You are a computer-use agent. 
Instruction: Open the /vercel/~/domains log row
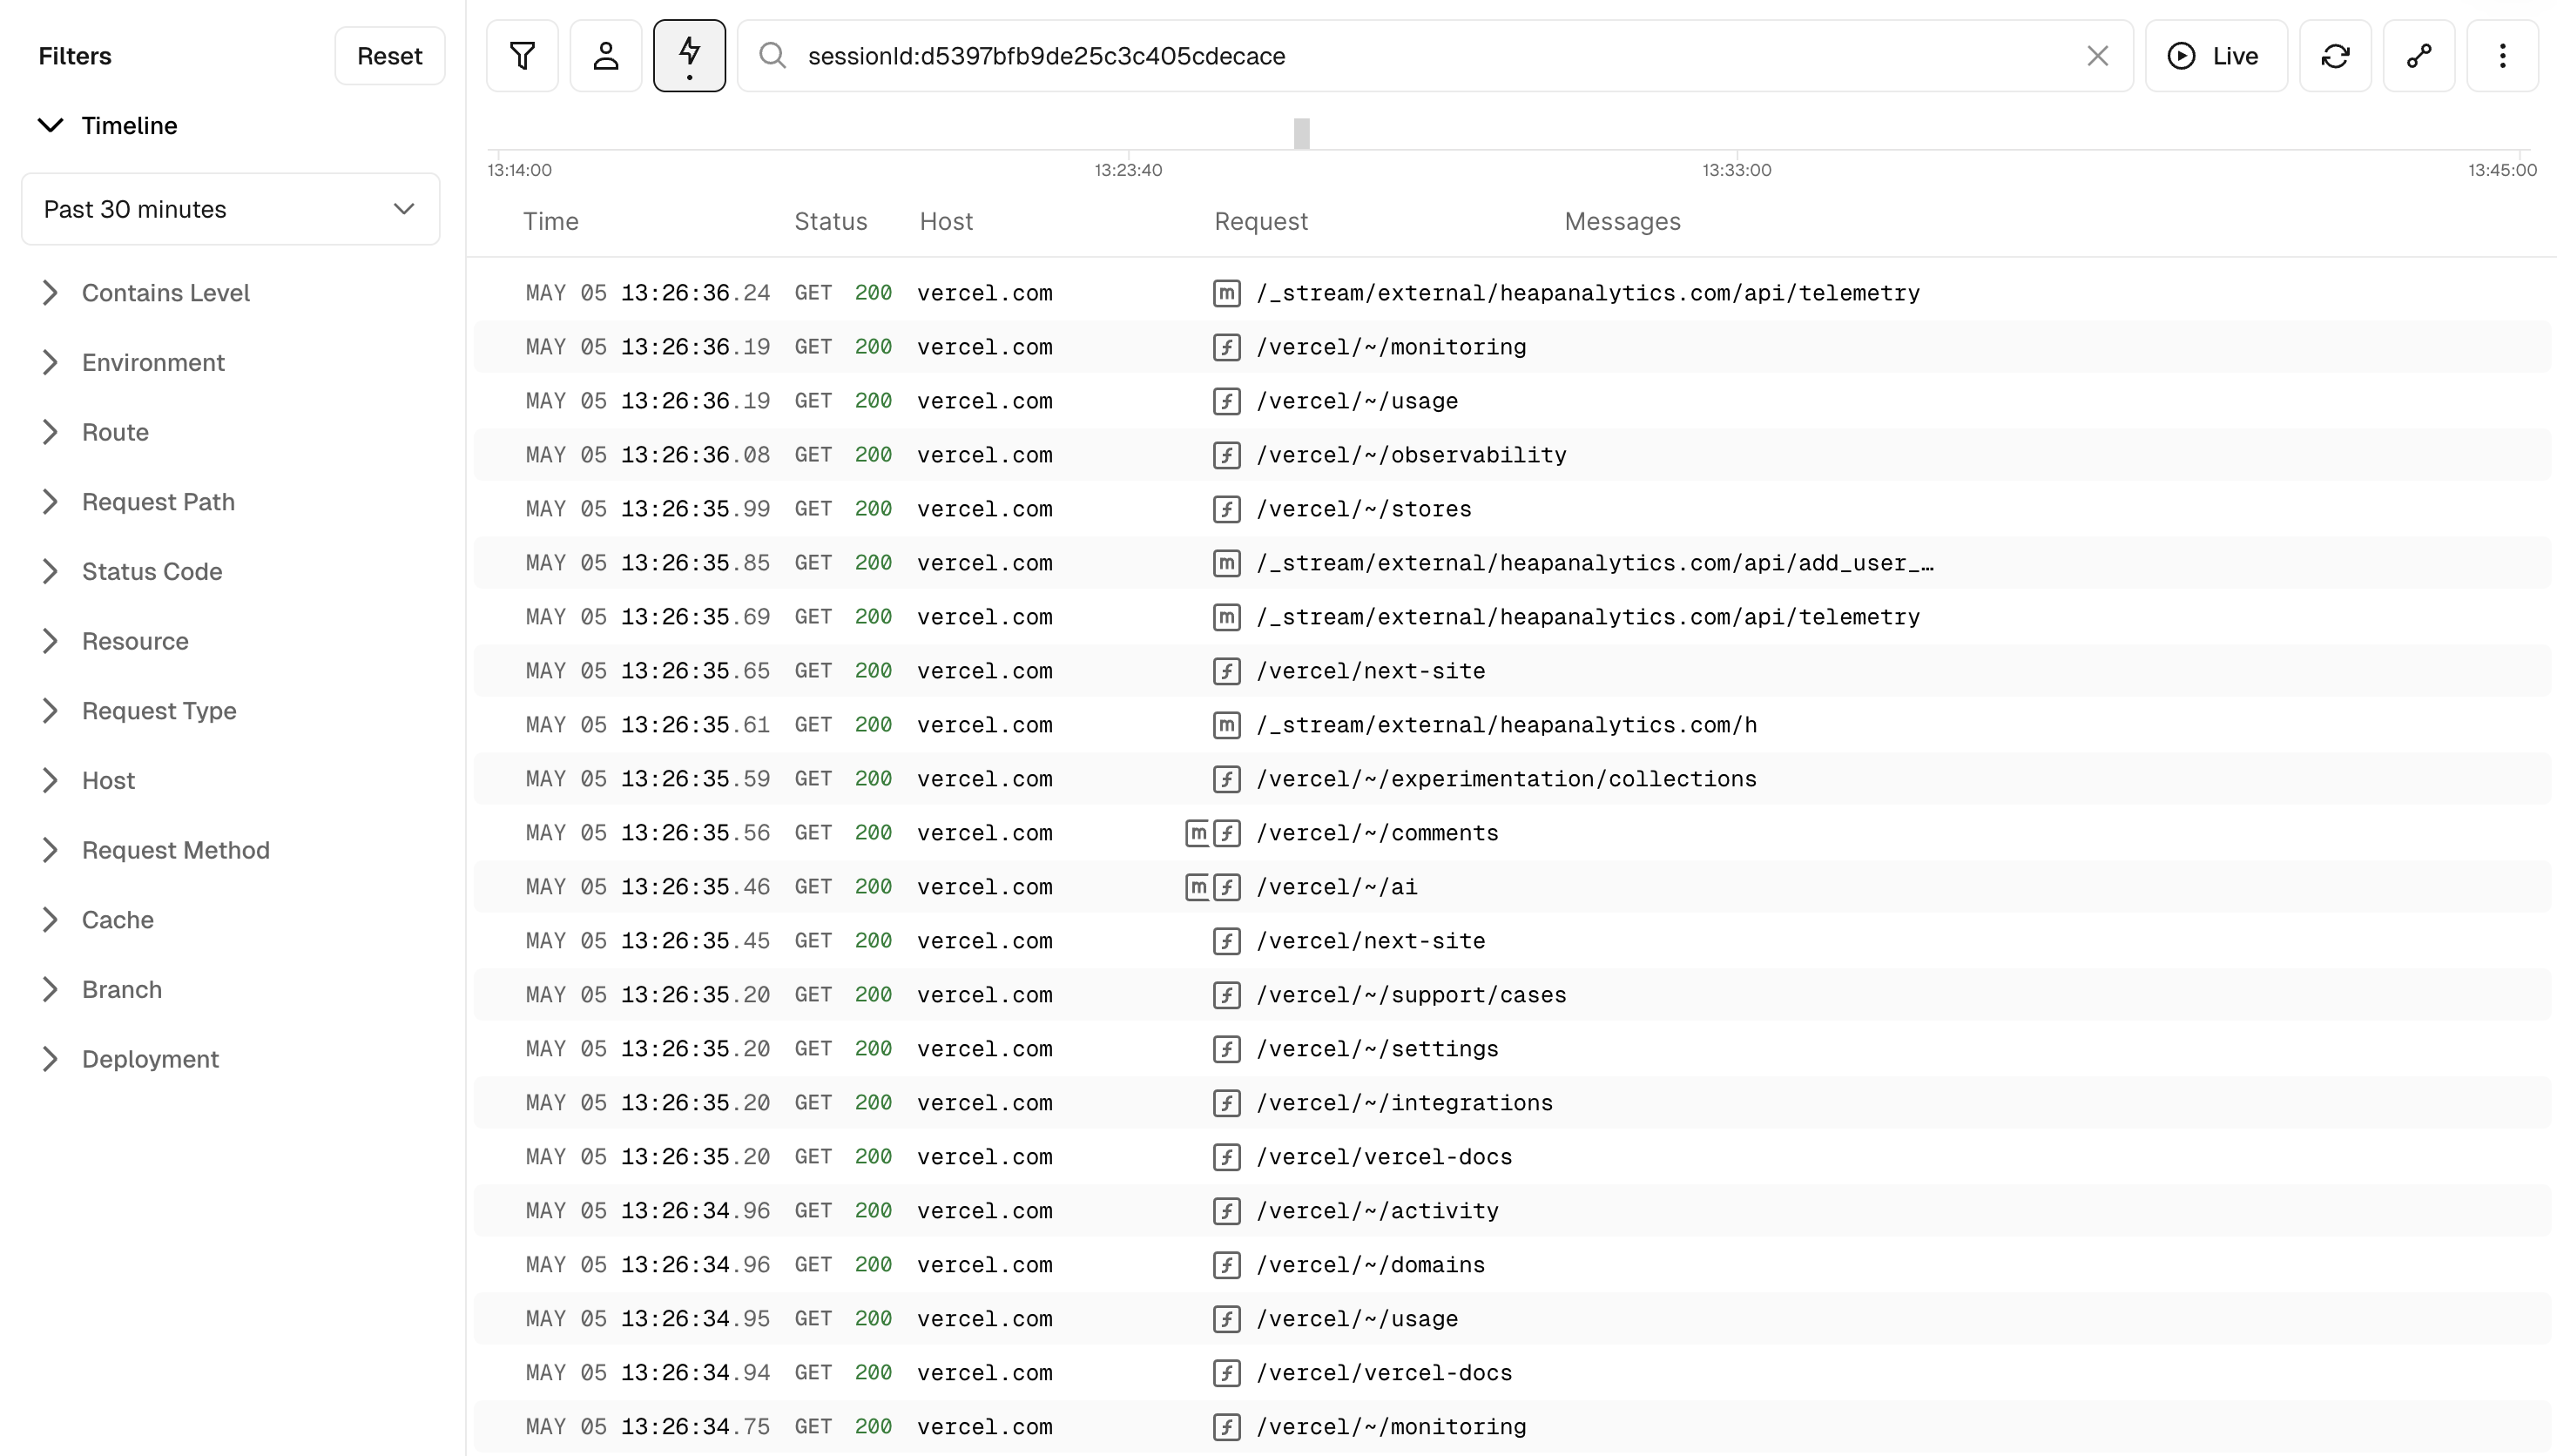(x=1512, y=1265)
